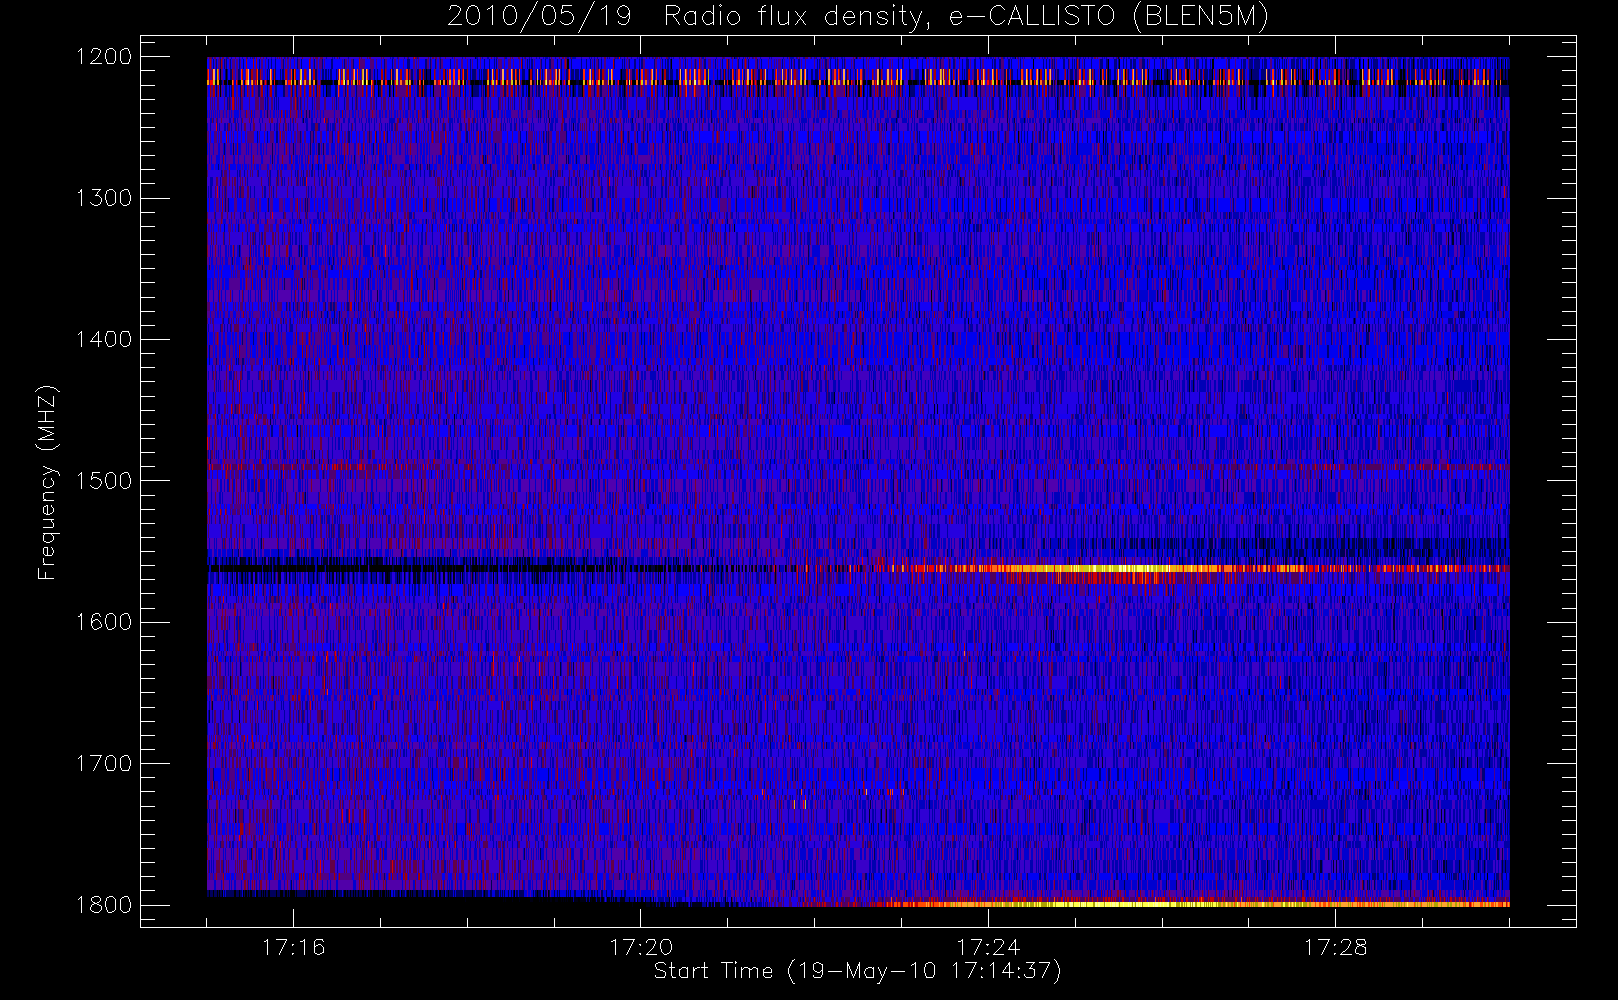Screen dimensions: 1618x1000
Task: Click the 17:16 time tick label
Action: (293, 947)
